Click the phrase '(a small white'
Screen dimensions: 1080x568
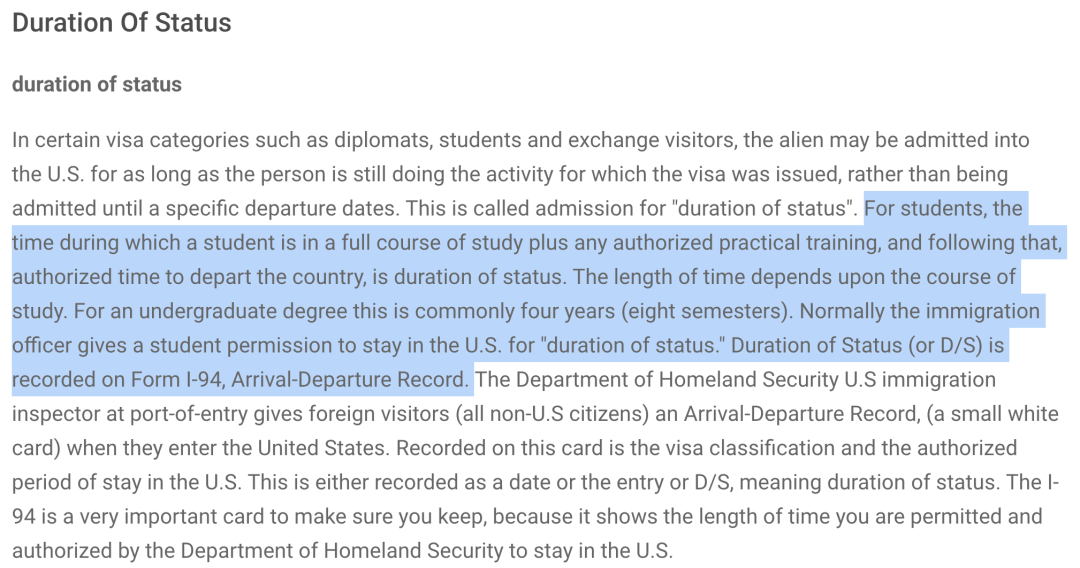click(x=993, y=414)
